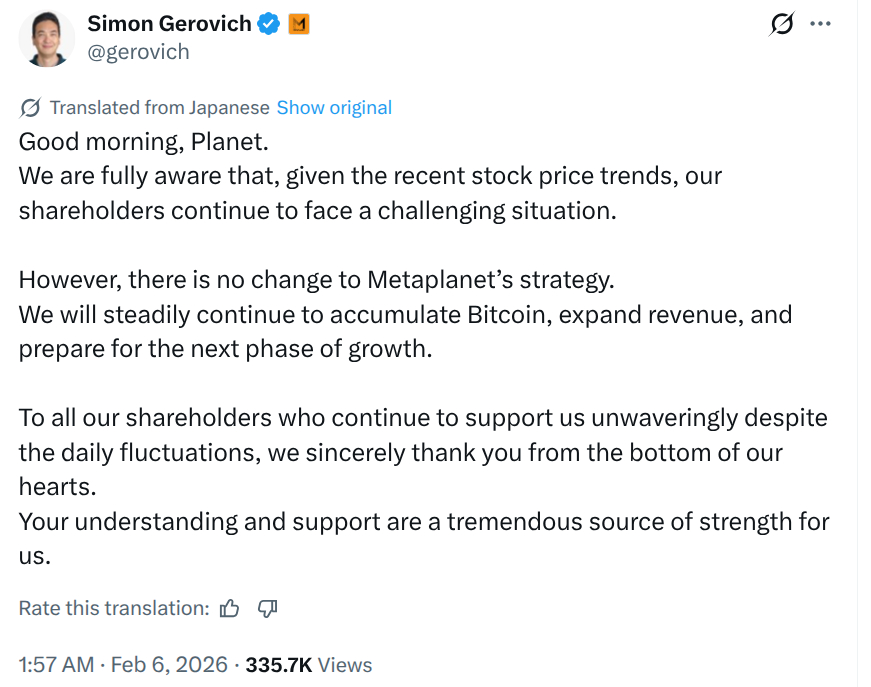Image resolution: width=871 pixels, height=687 pixels.
Task: Open the @gerovich handle link
Action: click(x=138, y=52)
